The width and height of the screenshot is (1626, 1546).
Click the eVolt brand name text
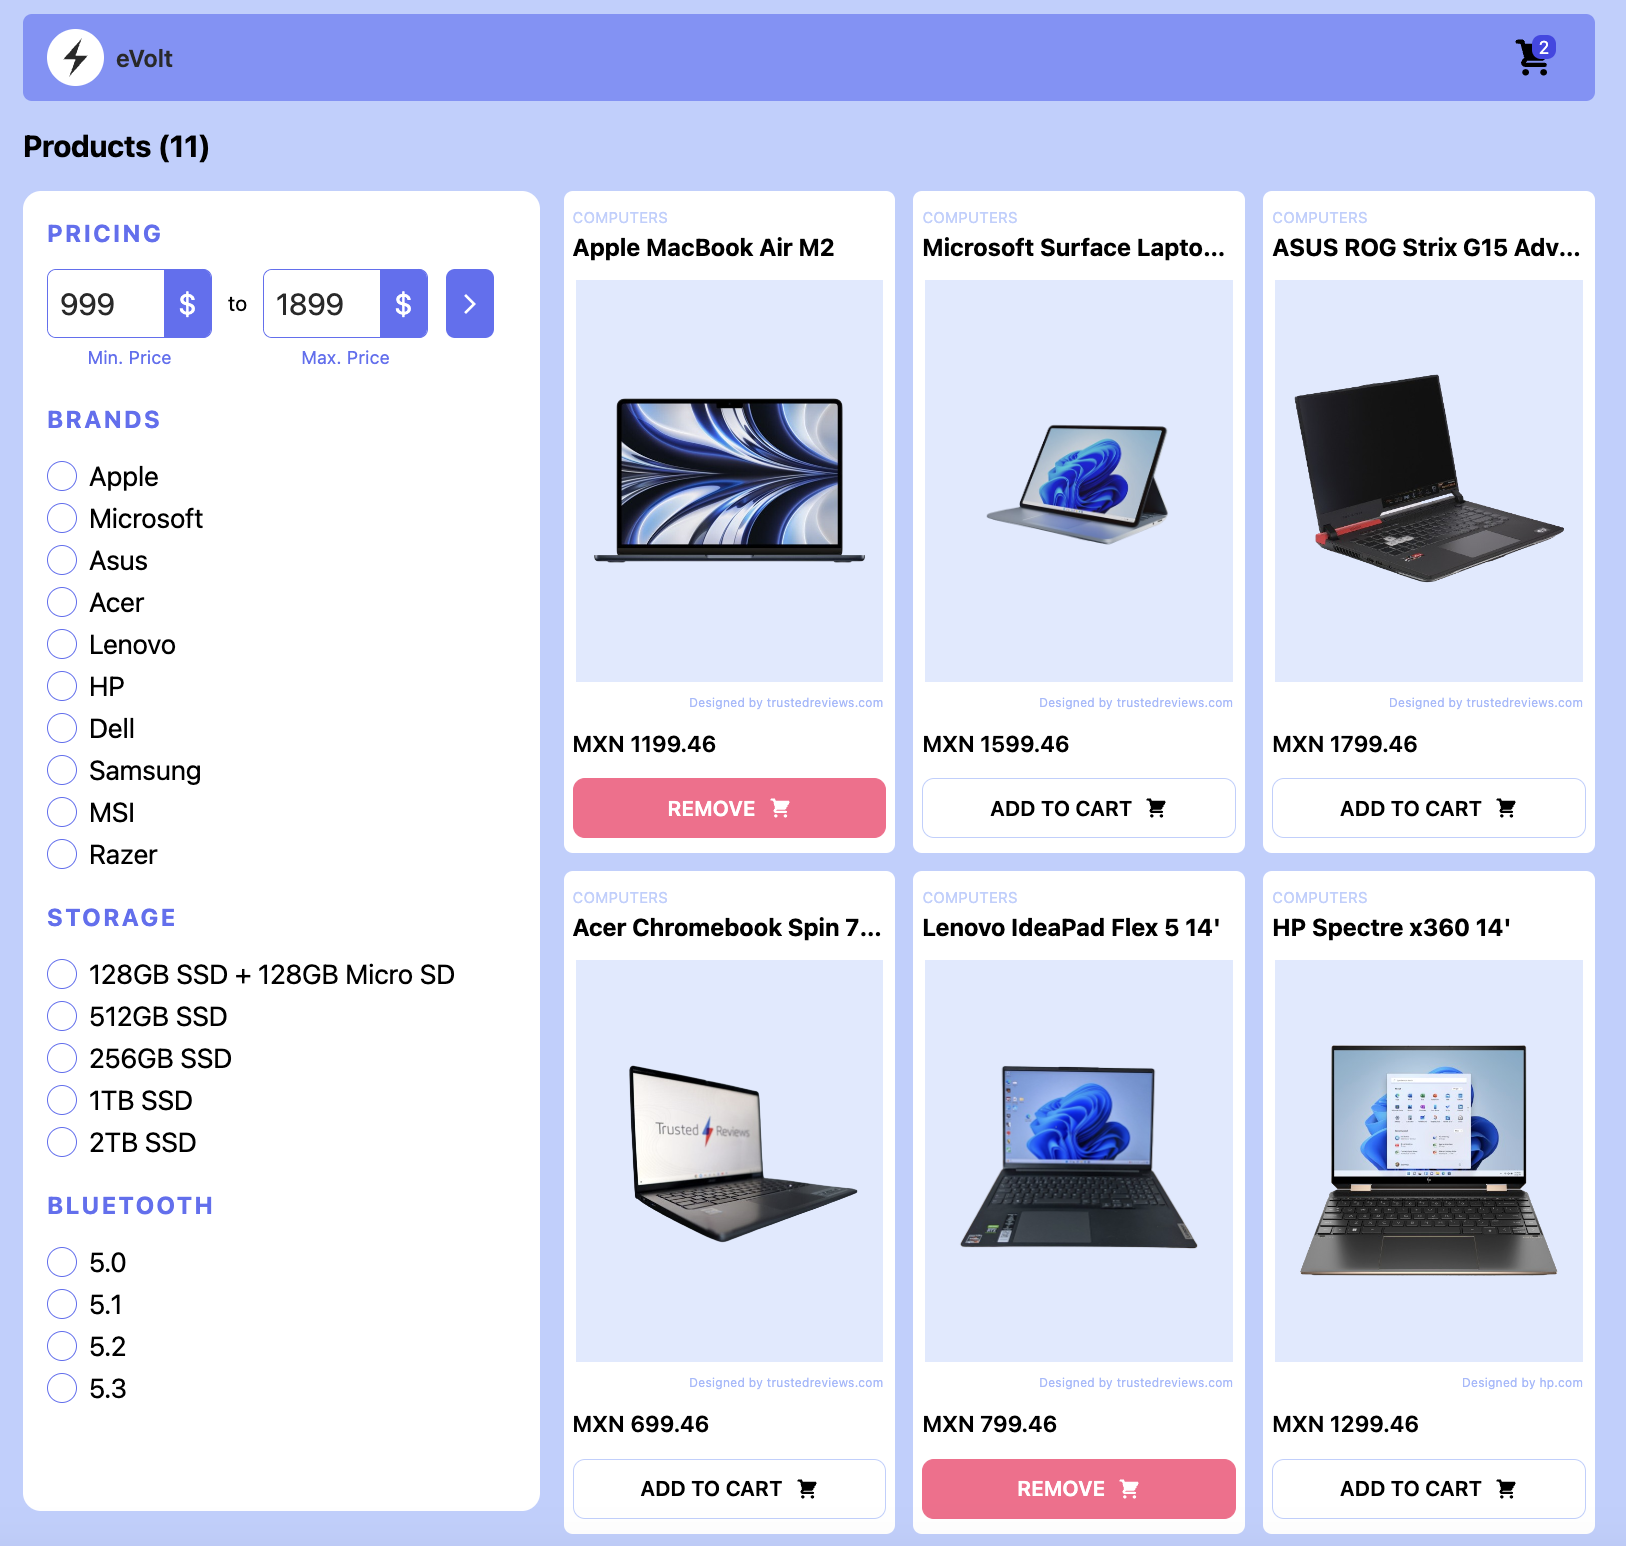pyautogui.click(x=144, y=59)
